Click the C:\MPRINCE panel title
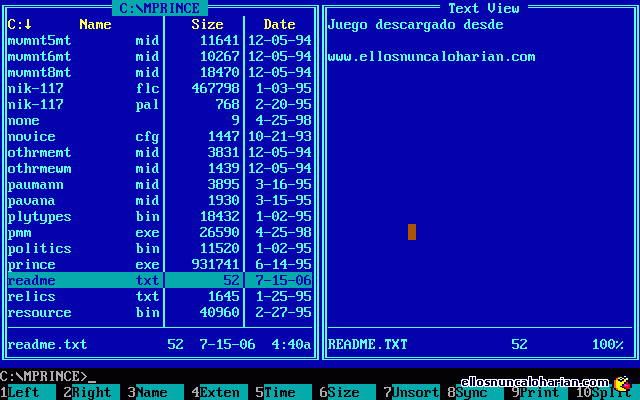Image resolution: width=640 pixels, height=400 pixels. (160, 8)
